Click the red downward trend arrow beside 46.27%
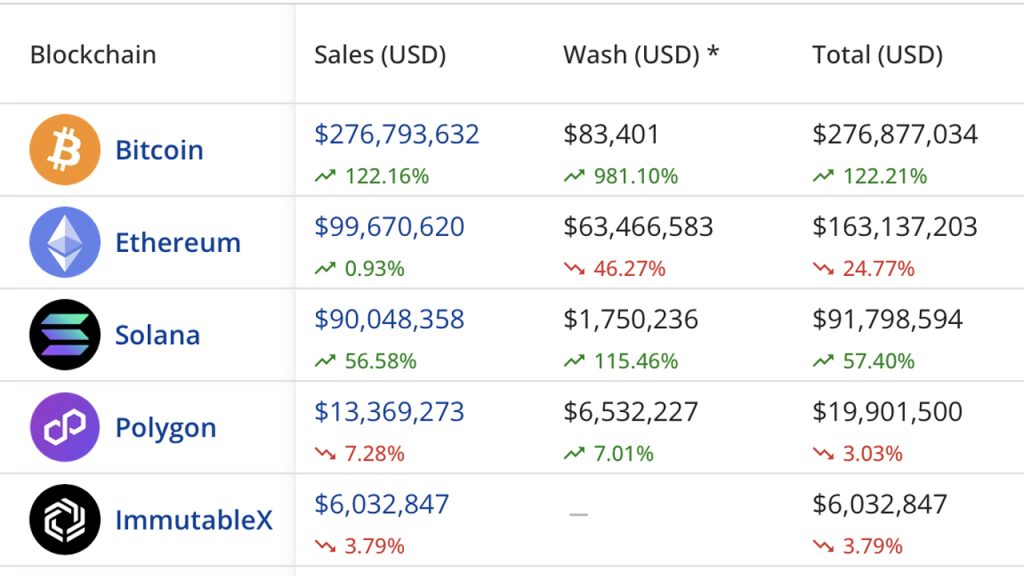The image size is (1024, 576). point(572,268)
